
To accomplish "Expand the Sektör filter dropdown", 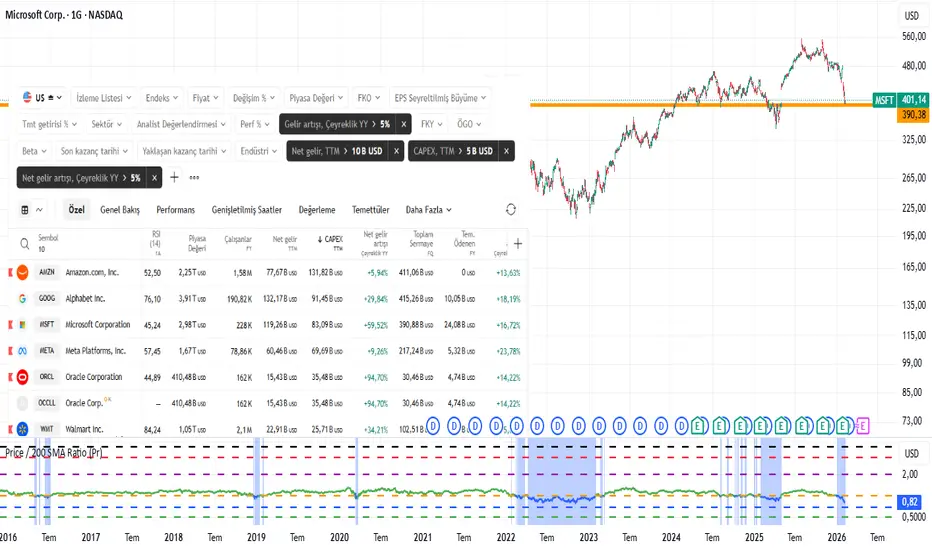I will (x=105, y=125).
